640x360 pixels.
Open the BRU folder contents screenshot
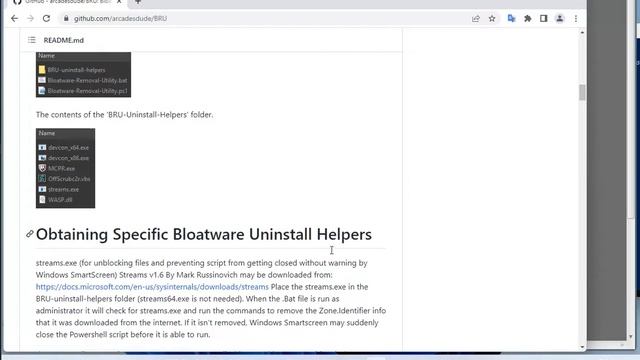[83, 74]
